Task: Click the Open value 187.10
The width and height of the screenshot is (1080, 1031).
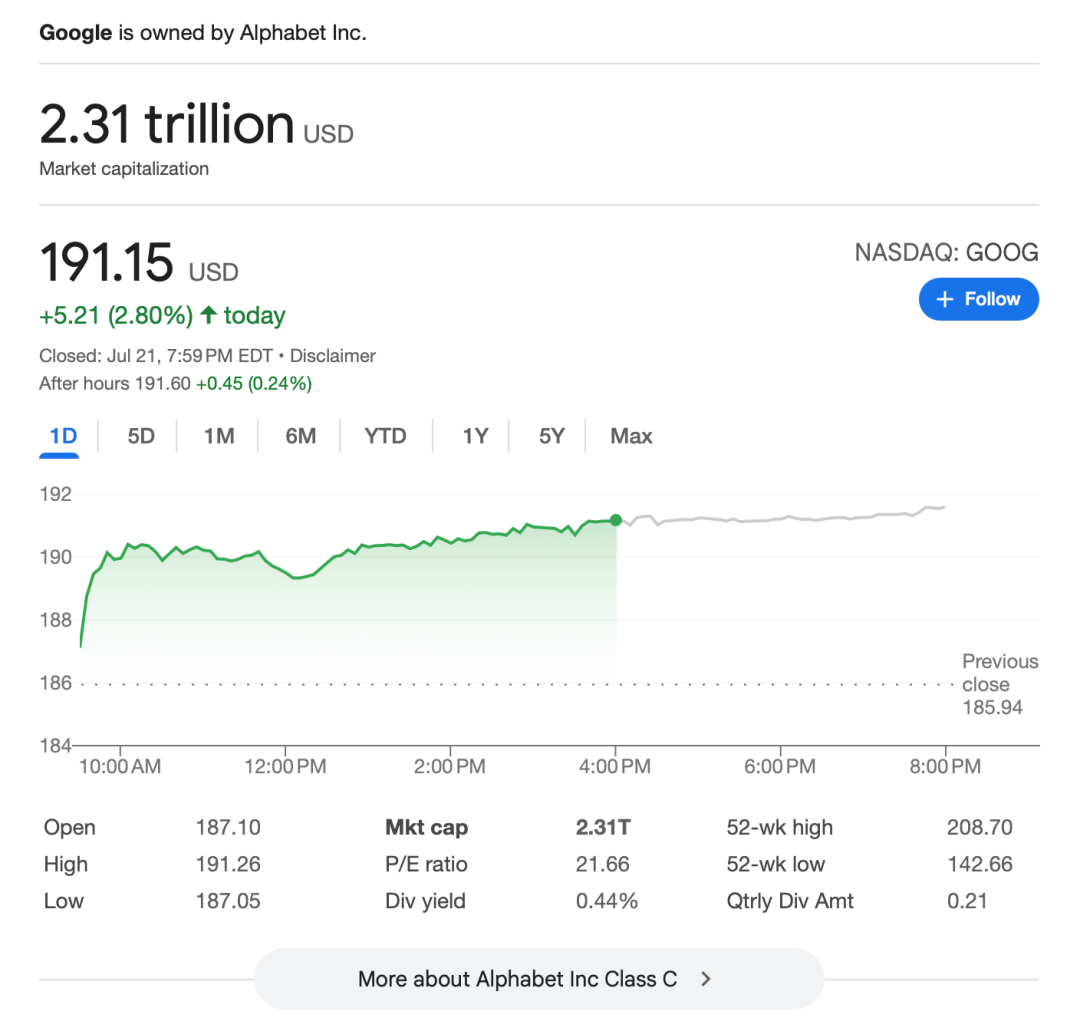Action: [x=228, y=827]
